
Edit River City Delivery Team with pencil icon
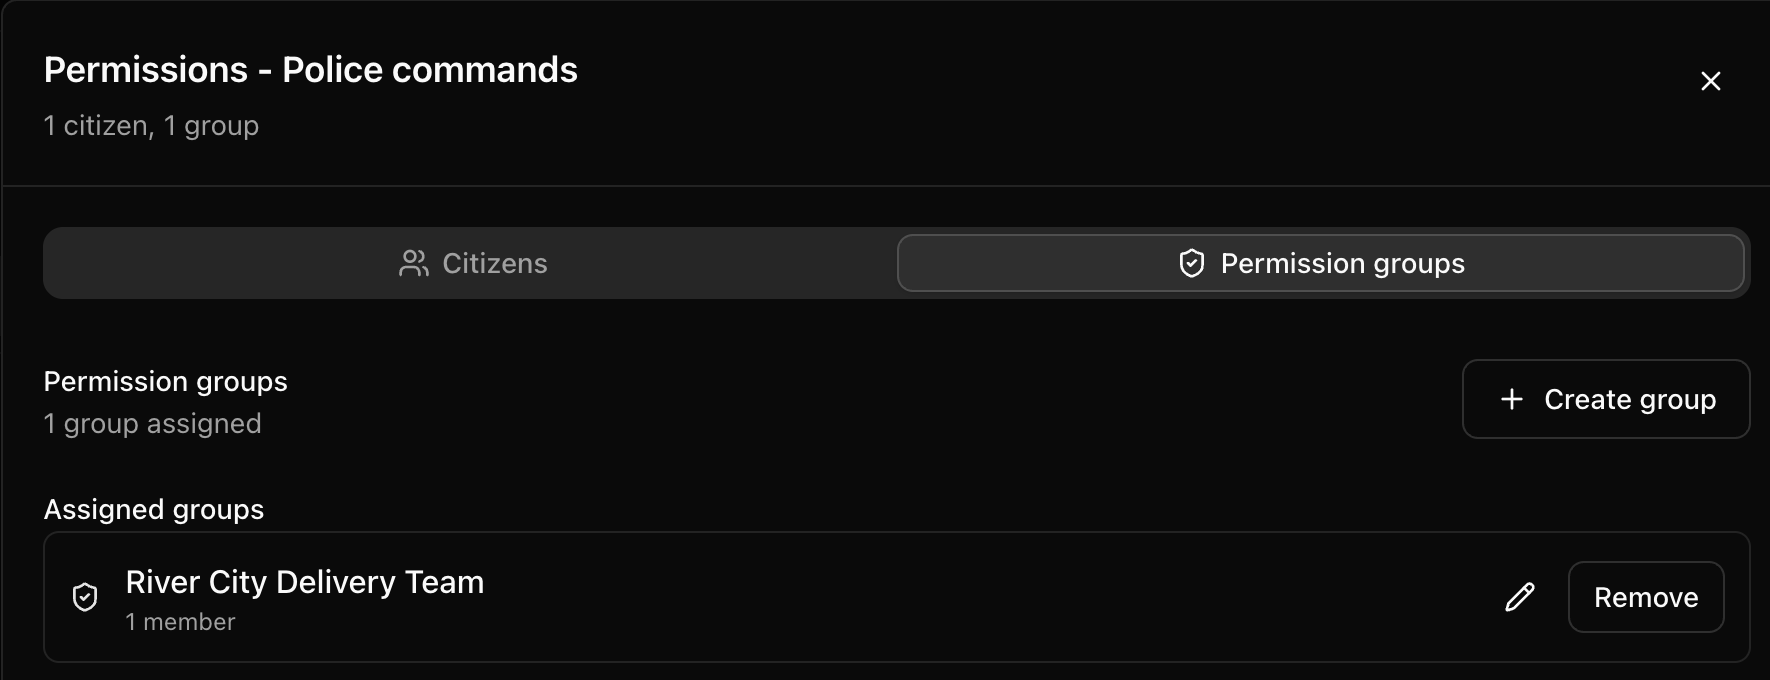tap(1520, 597)
